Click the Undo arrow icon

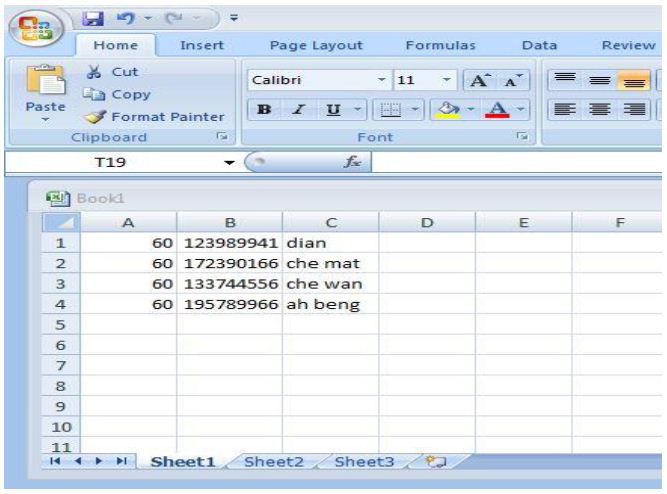[125, 18]
